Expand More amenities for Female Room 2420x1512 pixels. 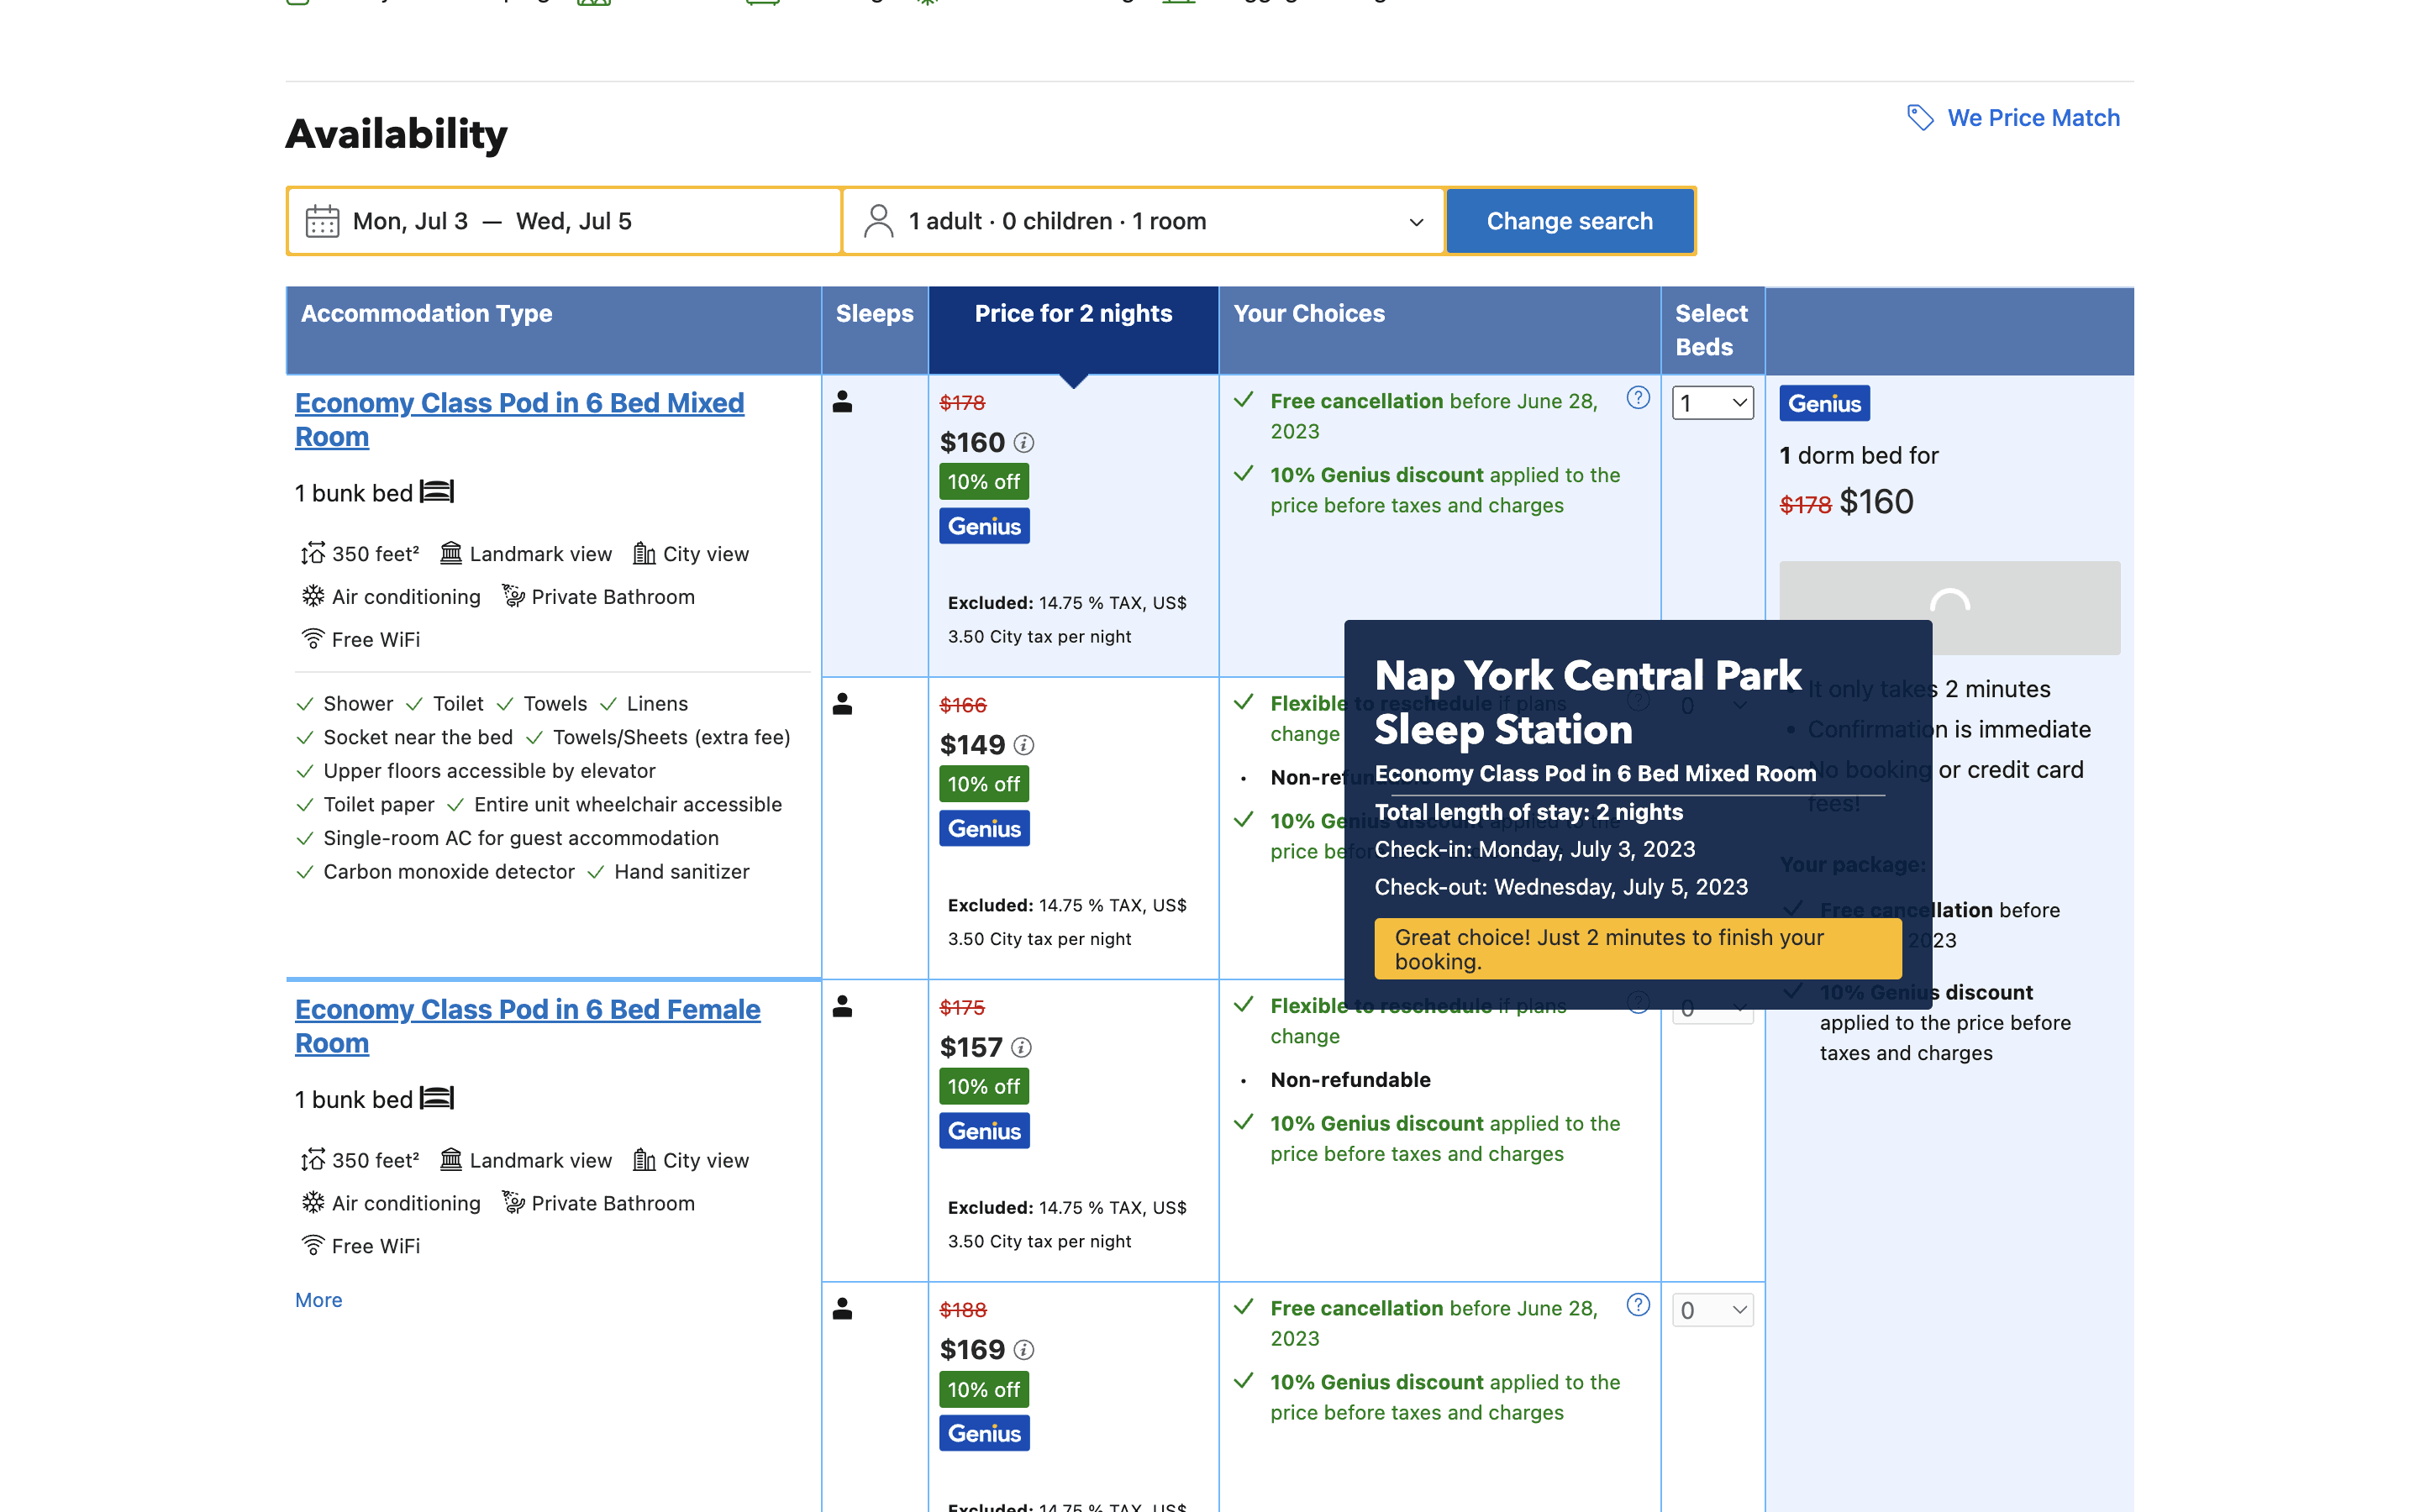(x=318, y=1300)
